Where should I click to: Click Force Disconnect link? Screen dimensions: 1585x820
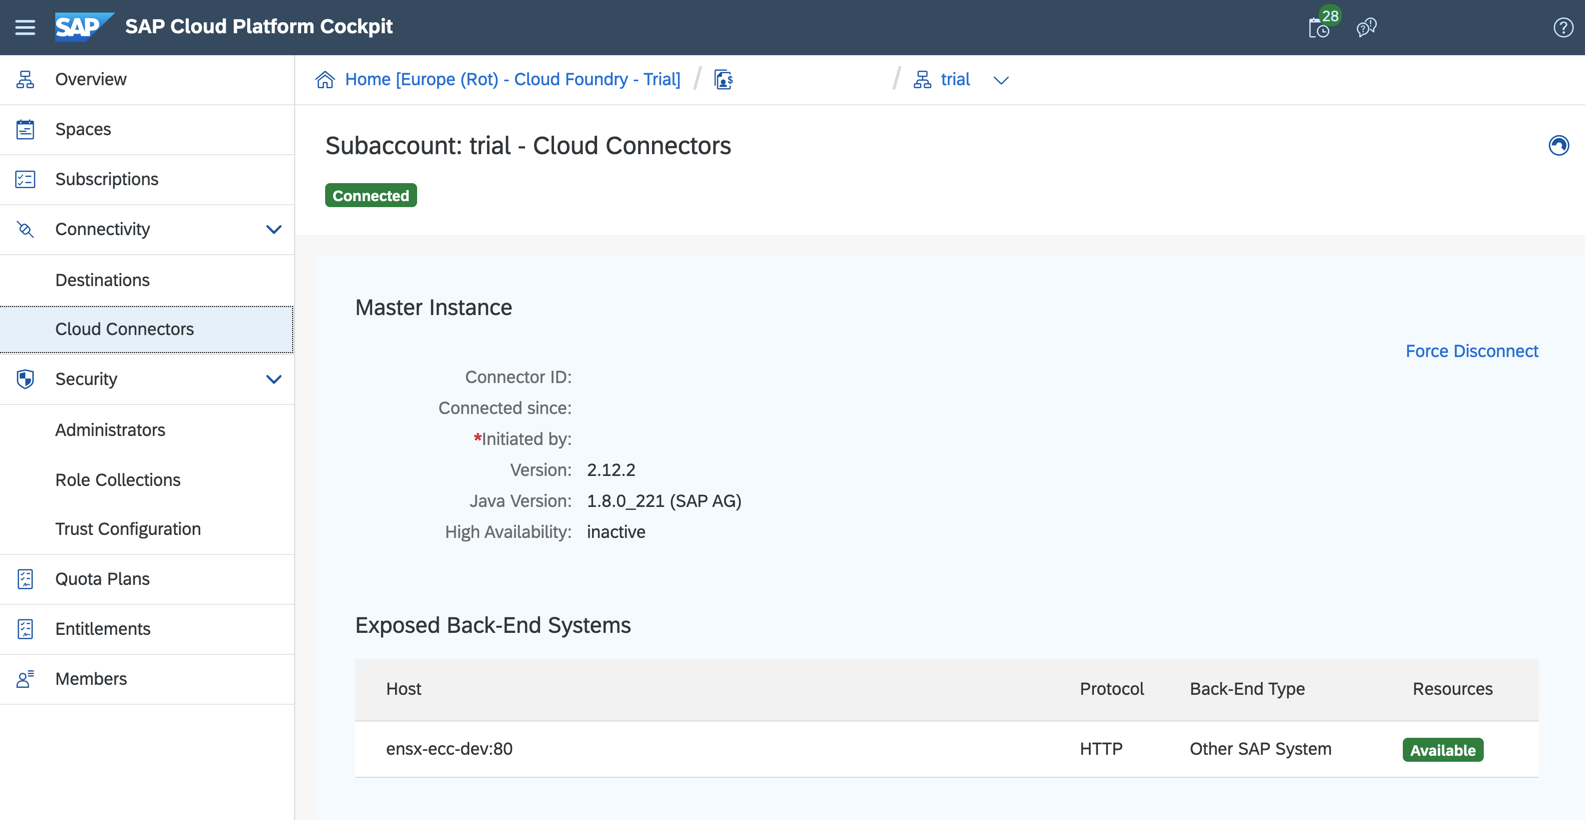[x=1471, y=351]
